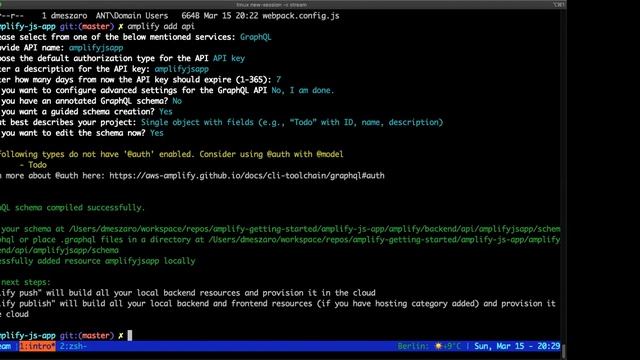Click the terminal cursor block at the prompt
Image resolution: width=640 pixels, height=360 pixels.
(x=130, y=336)
